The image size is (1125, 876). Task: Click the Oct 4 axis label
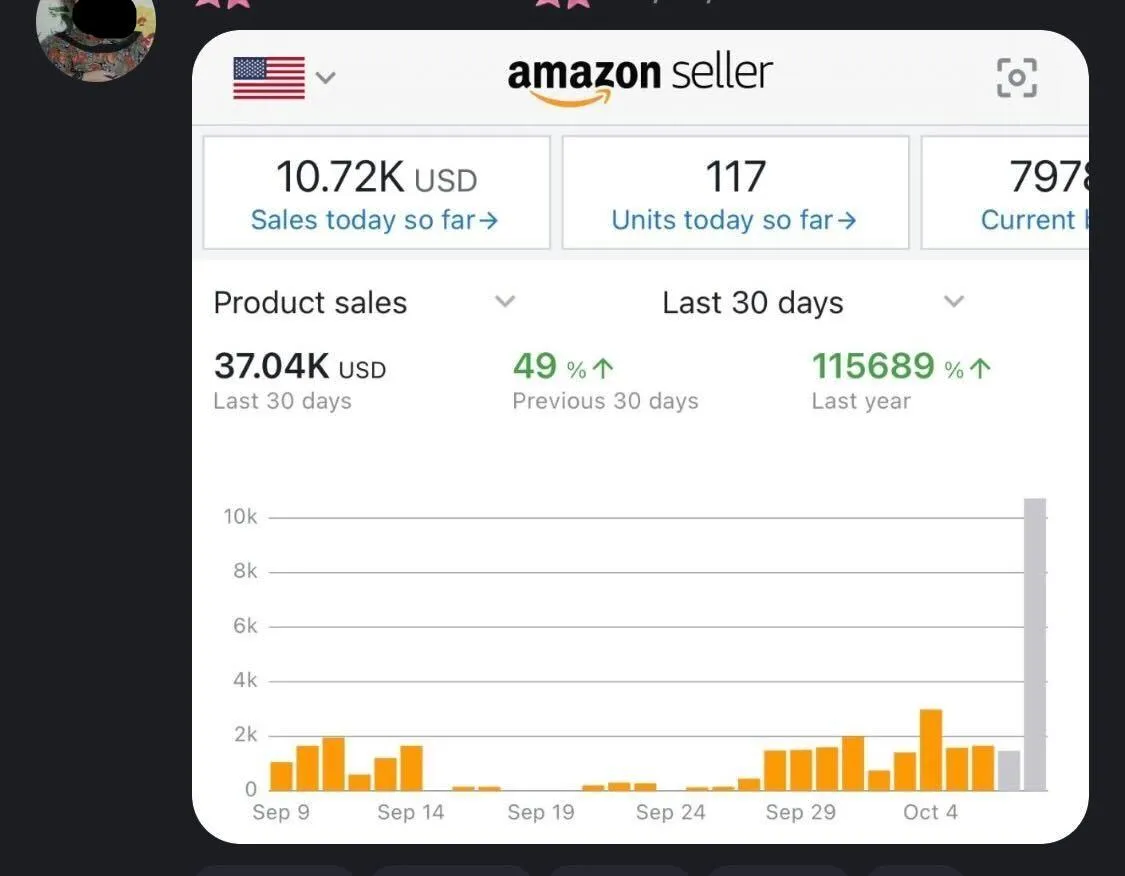(930, 812)
